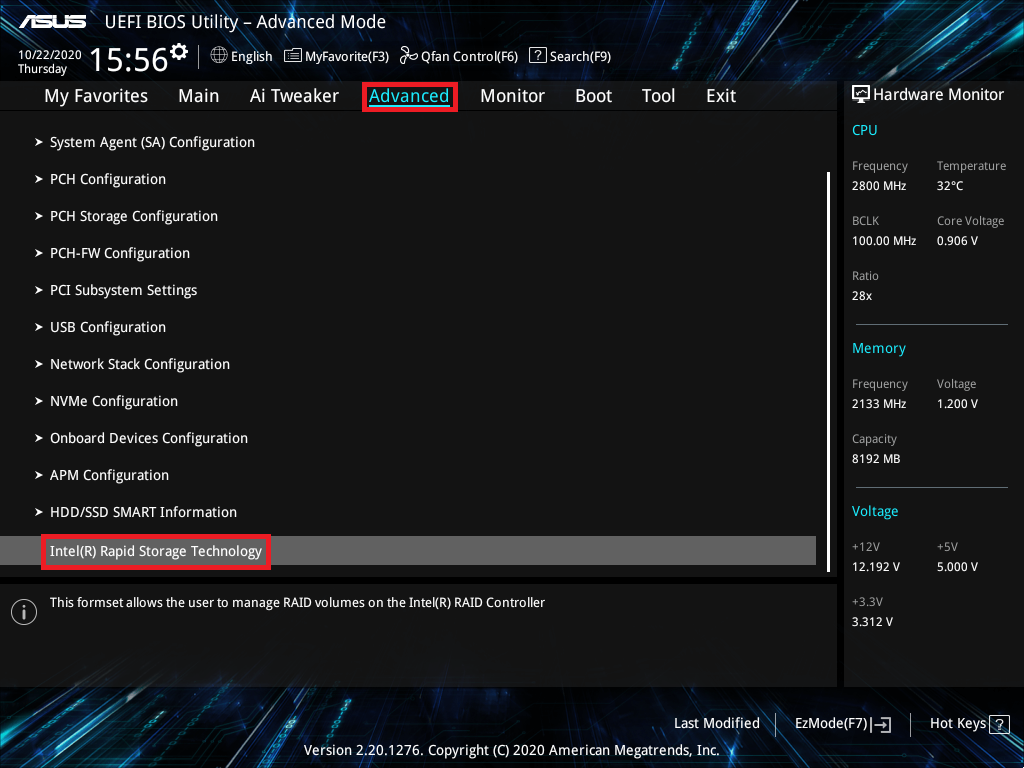
Task: Click the Hot Keys question mark icon
Action: [999, 724]
